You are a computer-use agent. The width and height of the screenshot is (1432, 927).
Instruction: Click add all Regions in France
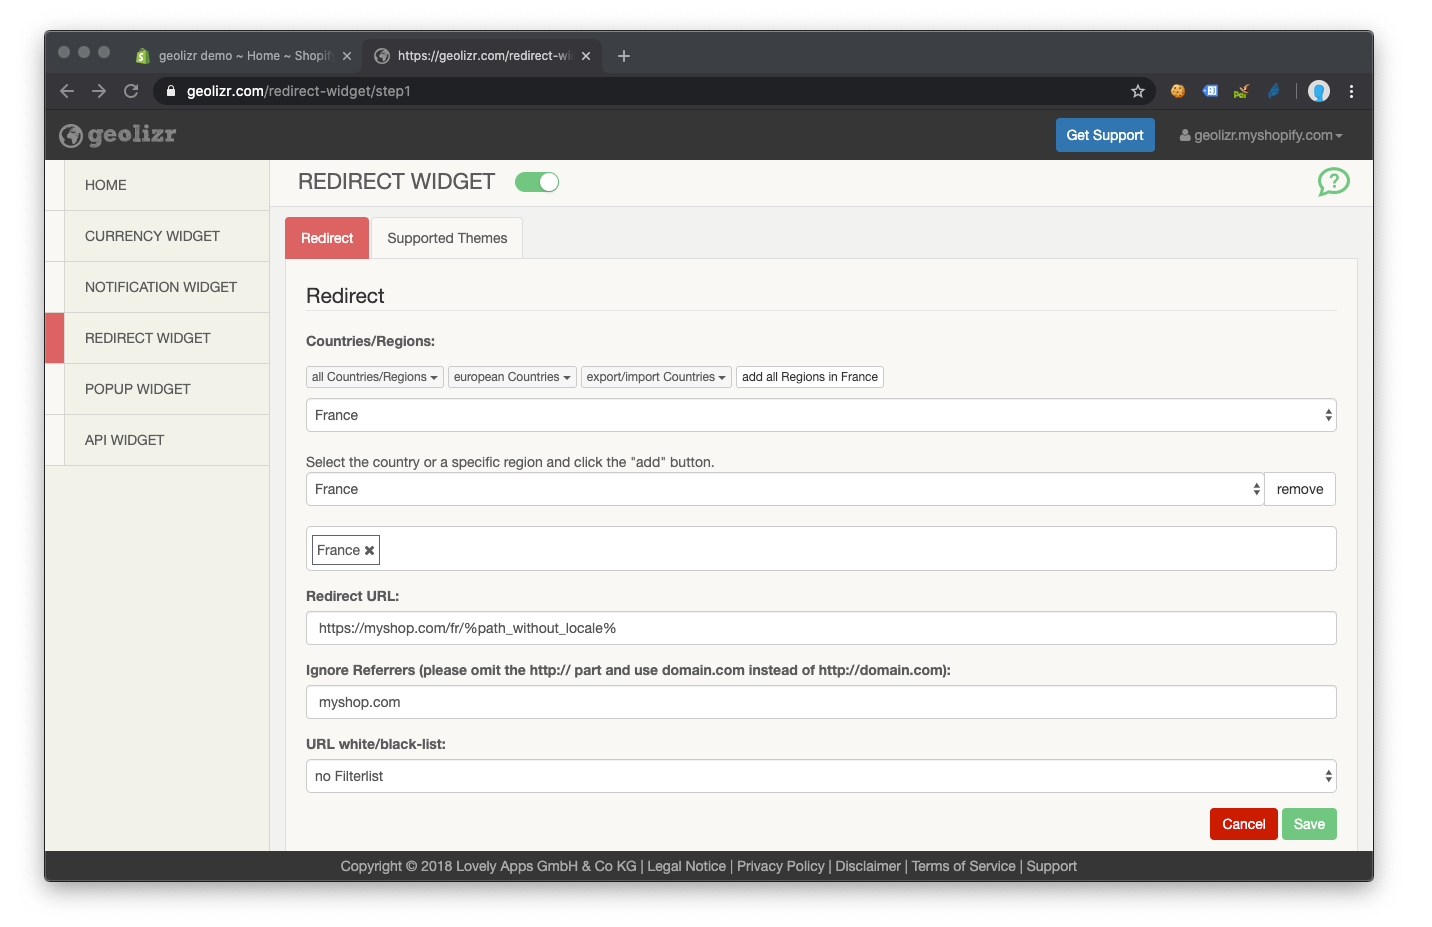(810, 377)
